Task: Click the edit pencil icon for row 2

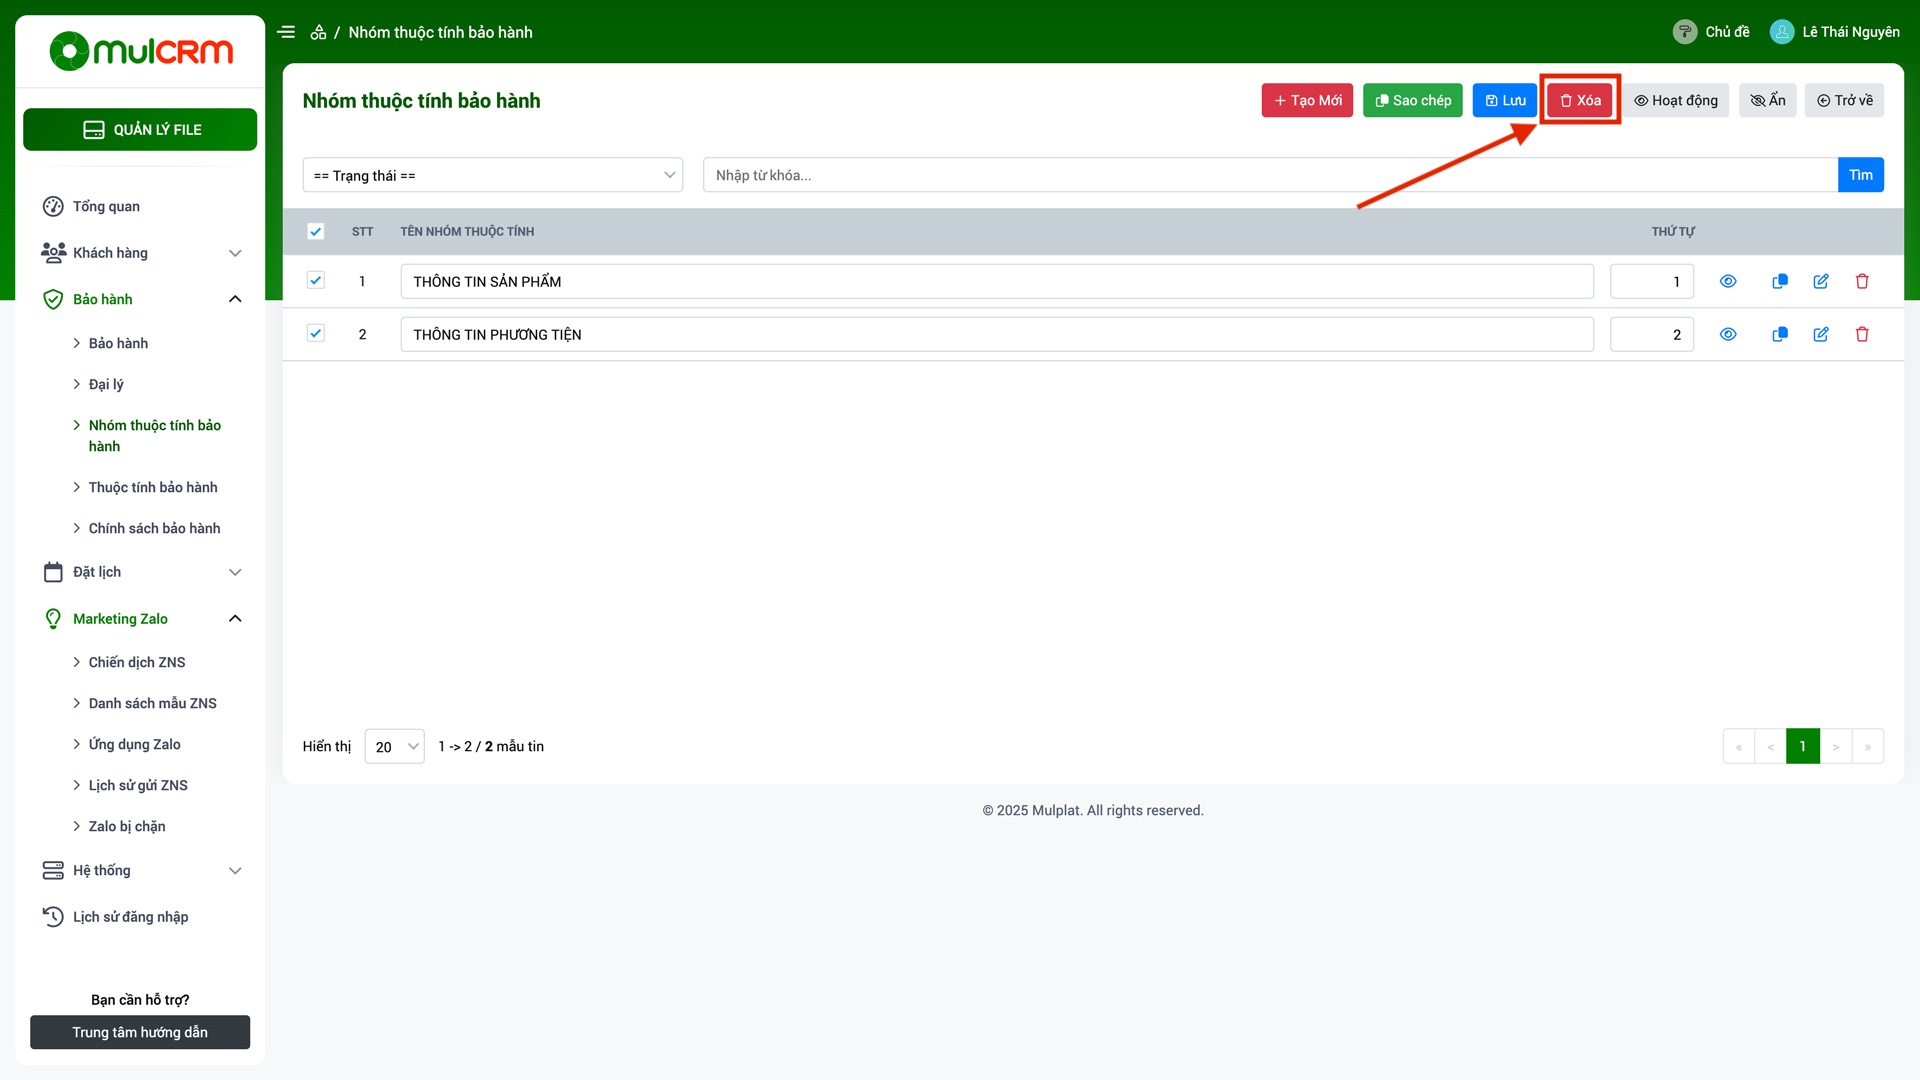Action: point(1821,335)
